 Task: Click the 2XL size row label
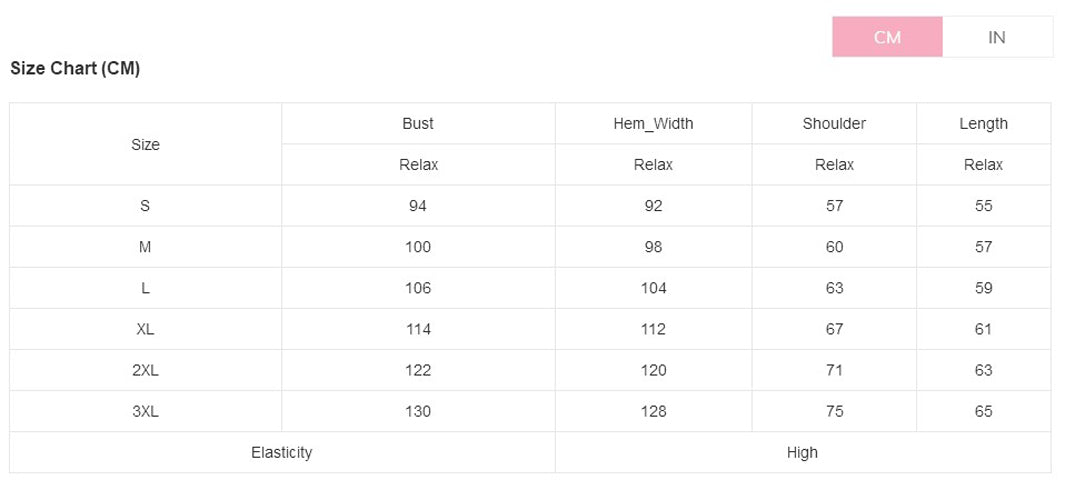145,370
